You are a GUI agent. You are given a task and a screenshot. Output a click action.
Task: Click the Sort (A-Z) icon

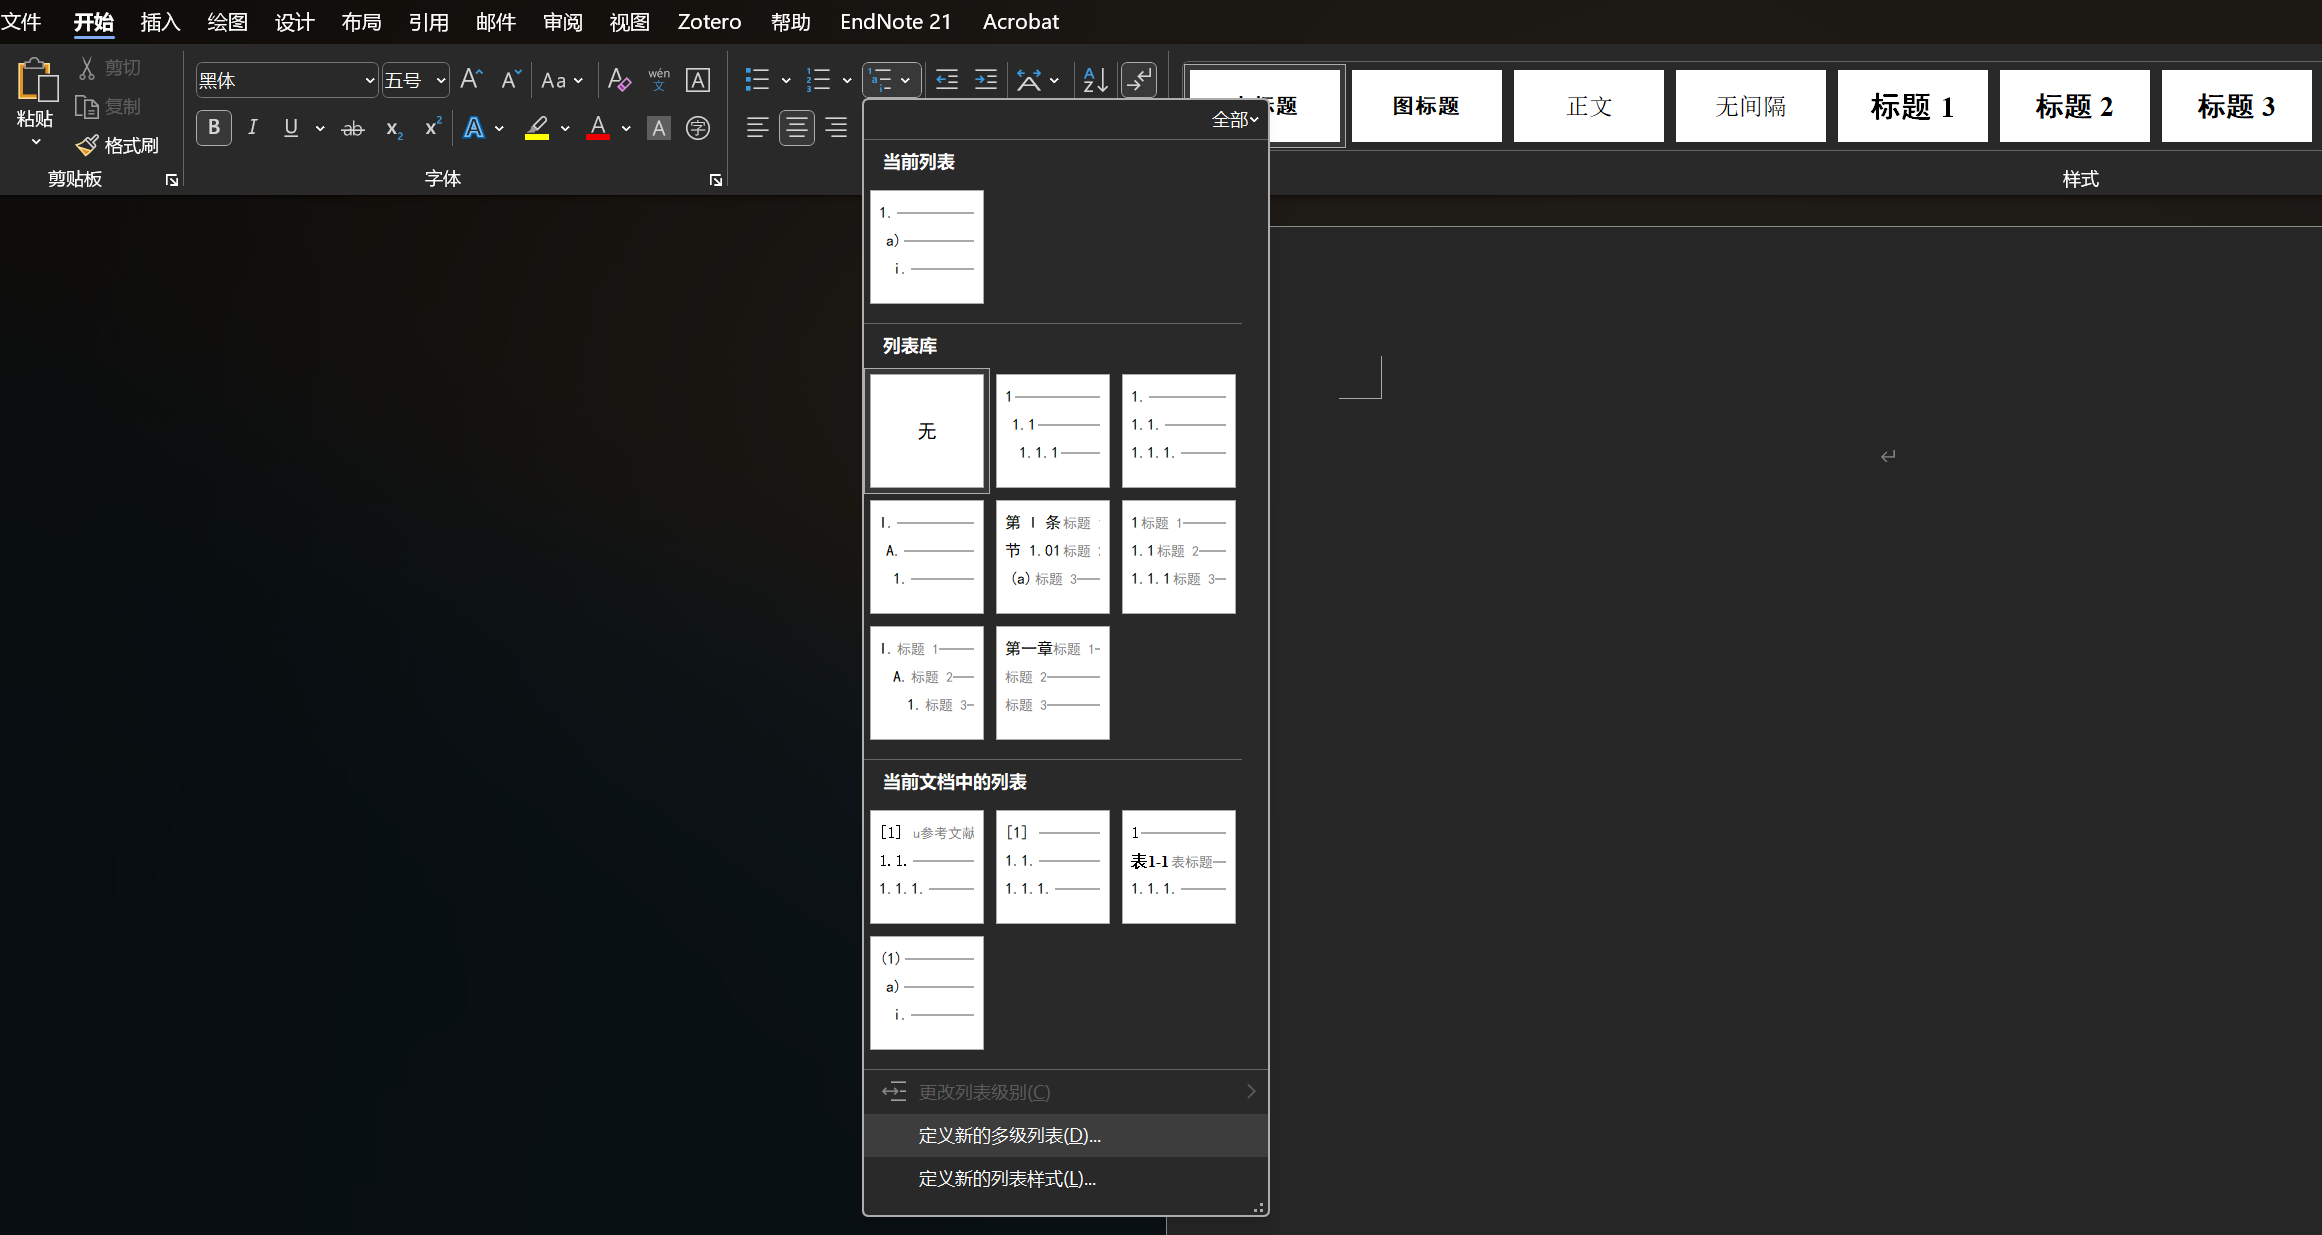(x=1095, y=80)
